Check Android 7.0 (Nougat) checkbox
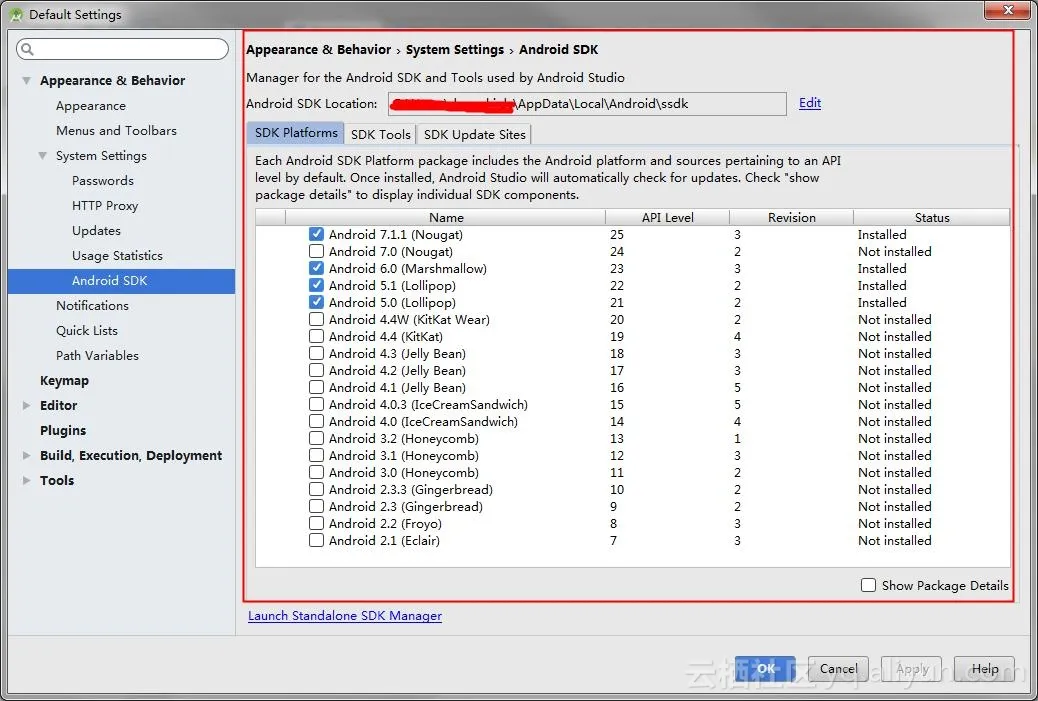Viewport: 1038px width, 701px height. pyautogui.click(x=316, y=252)
